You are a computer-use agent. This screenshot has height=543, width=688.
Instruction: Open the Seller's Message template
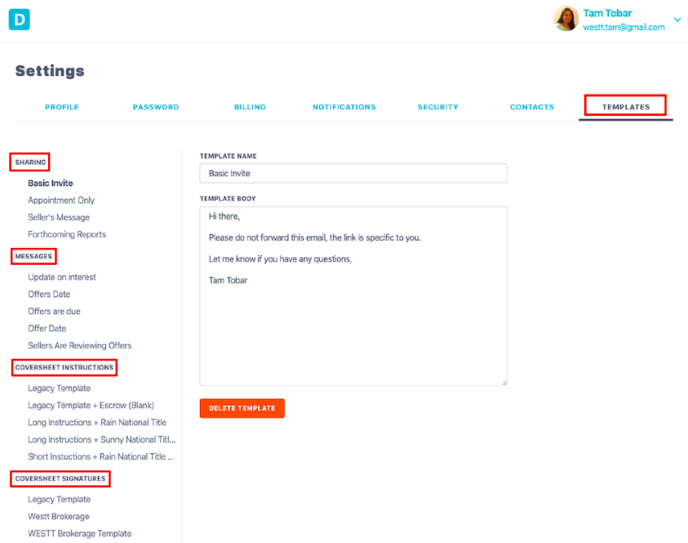[x=59, y=217]
